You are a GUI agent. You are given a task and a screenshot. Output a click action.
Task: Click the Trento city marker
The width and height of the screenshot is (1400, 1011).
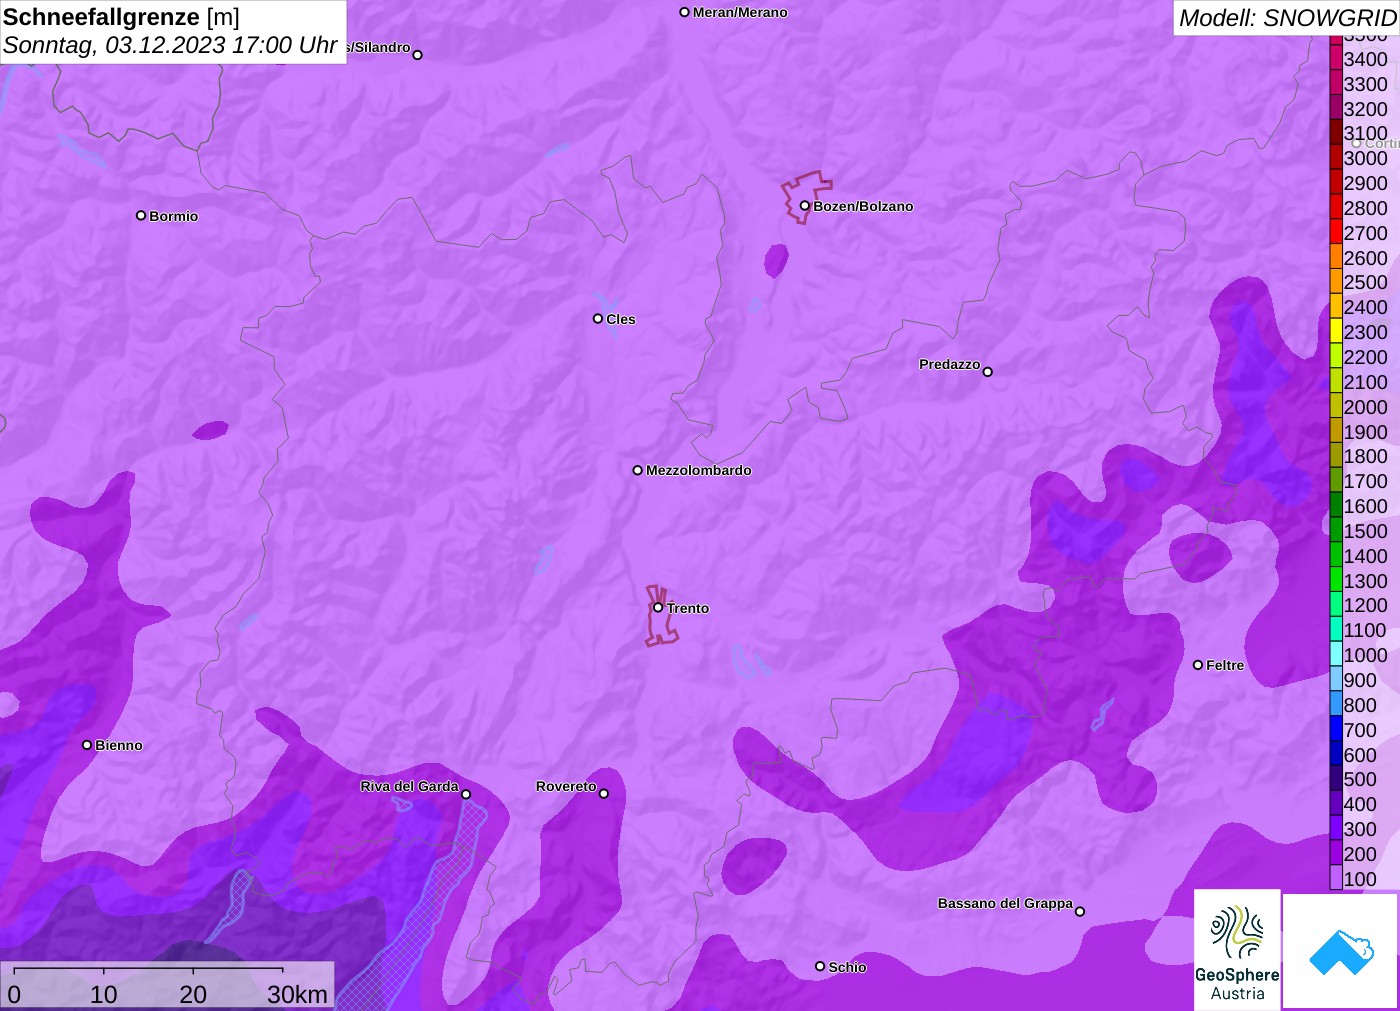[x=658, y=607]
